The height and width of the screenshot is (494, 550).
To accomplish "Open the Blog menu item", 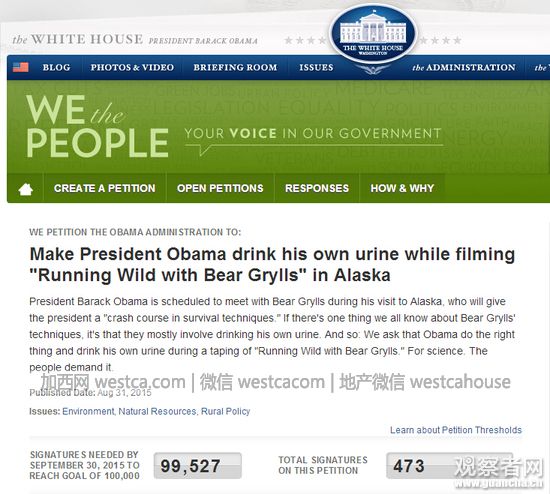I will click(56, 67).
